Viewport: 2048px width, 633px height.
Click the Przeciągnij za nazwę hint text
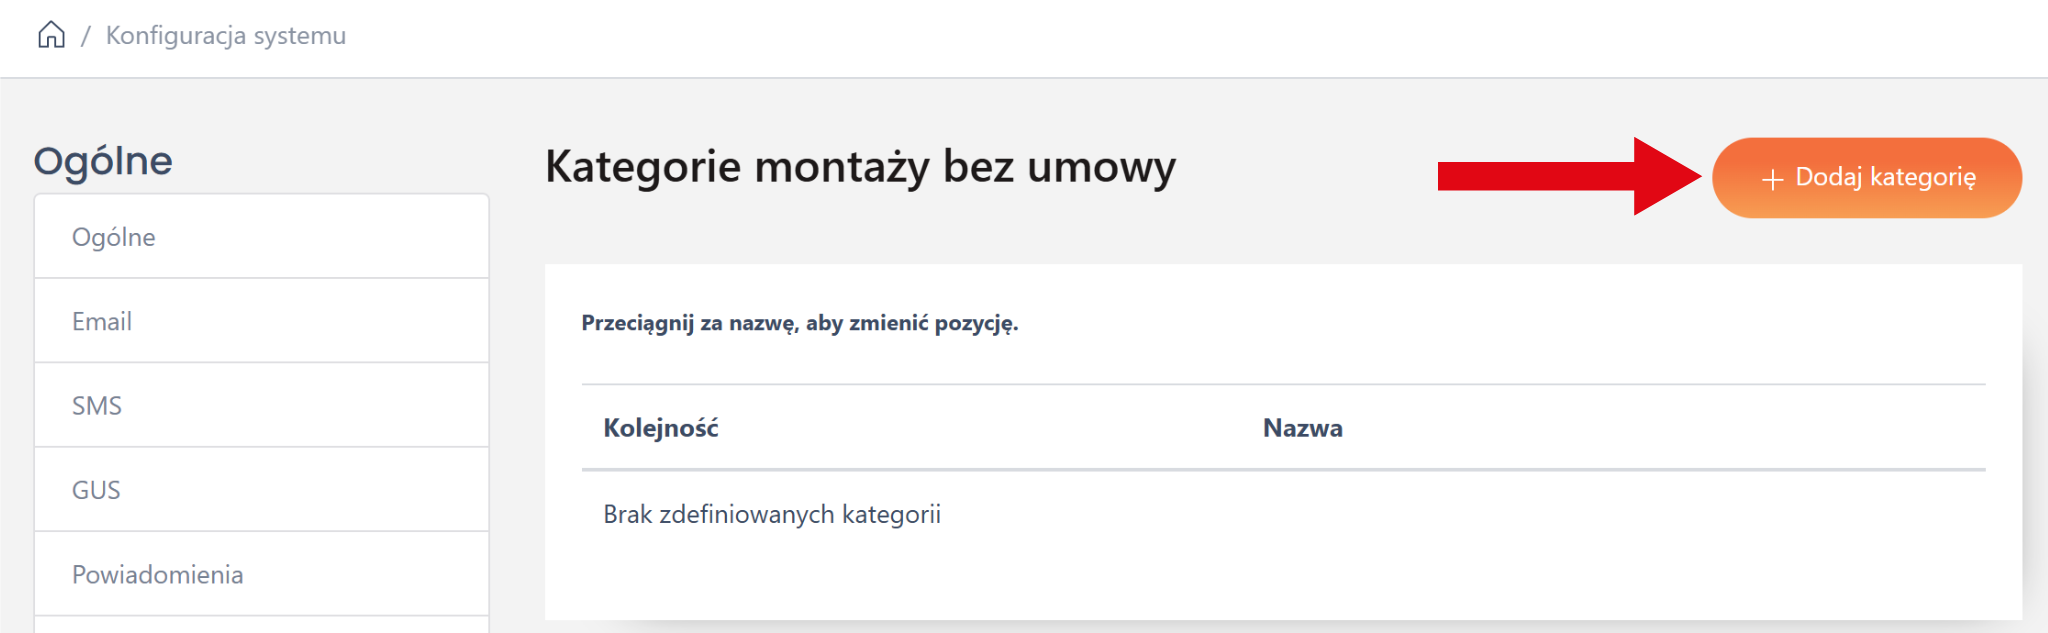(799, 323)
